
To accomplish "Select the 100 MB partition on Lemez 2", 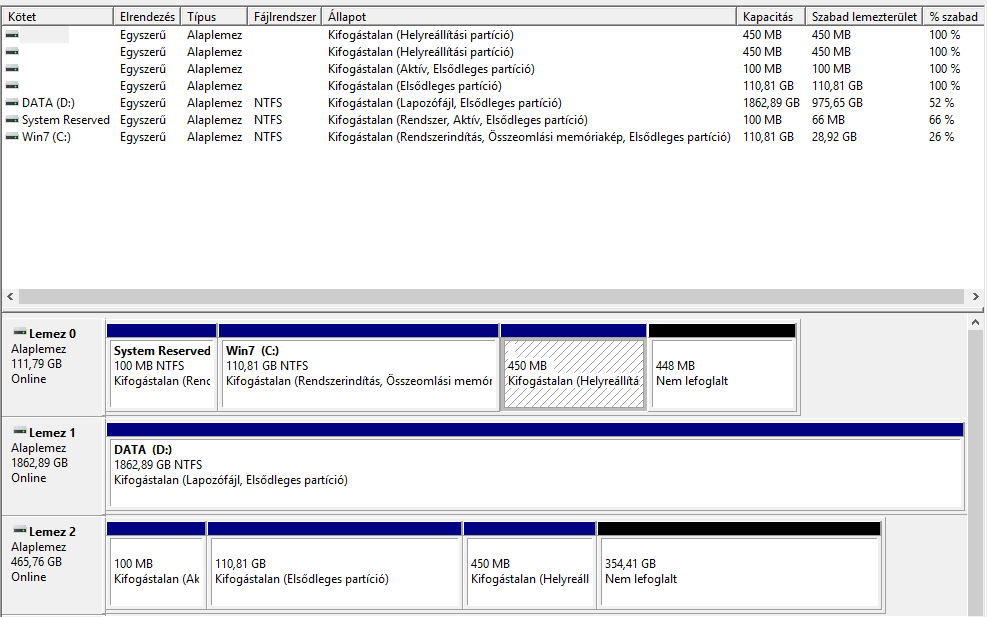I will (156, 565).
